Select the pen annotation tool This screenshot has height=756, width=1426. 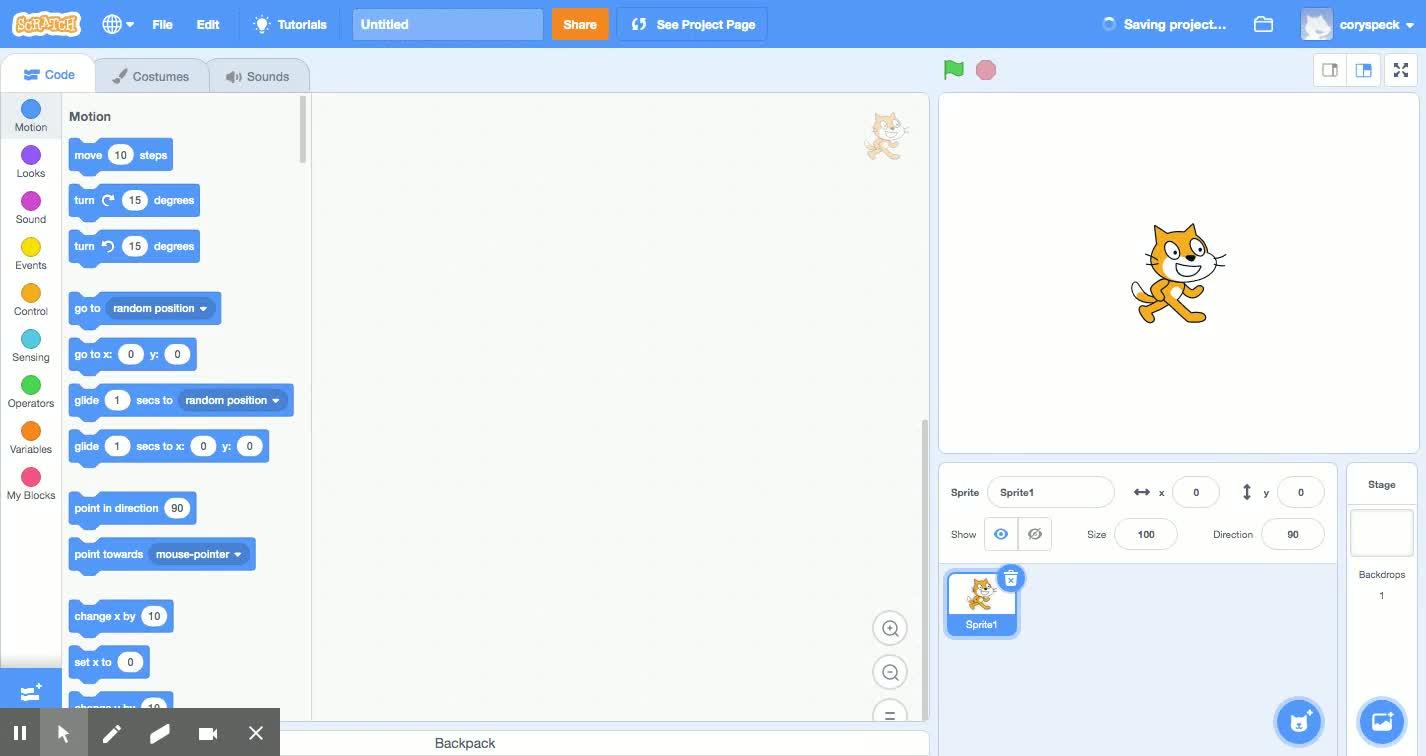click(111, 733)
